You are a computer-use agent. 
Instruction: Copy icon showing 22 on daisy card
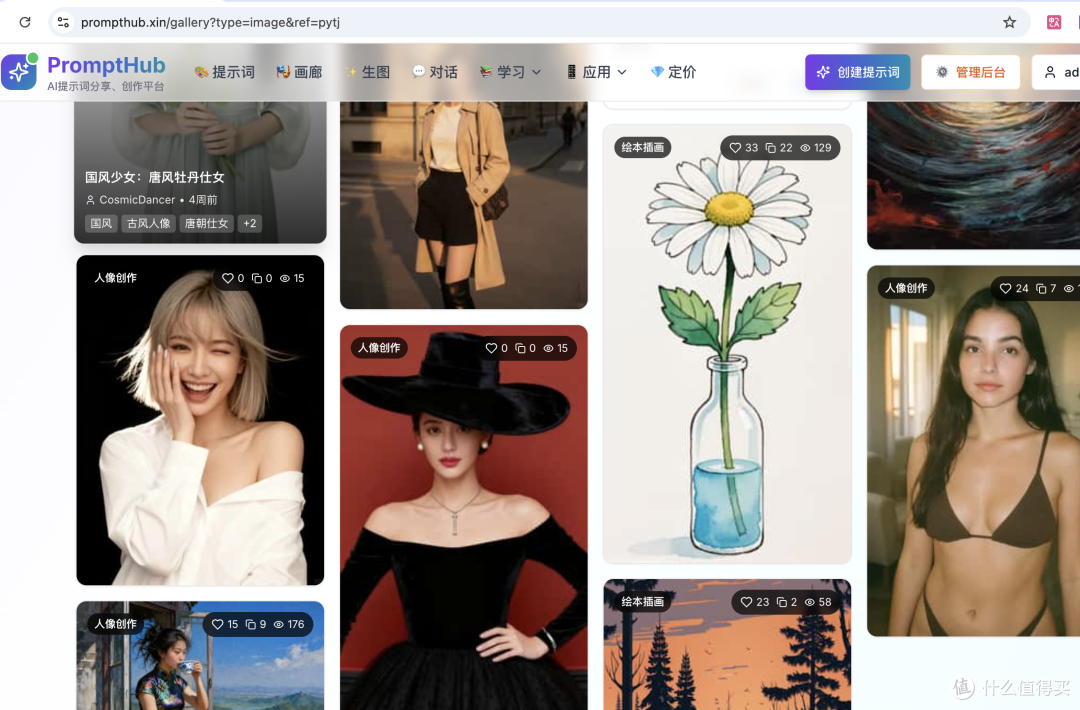[771, 148]
